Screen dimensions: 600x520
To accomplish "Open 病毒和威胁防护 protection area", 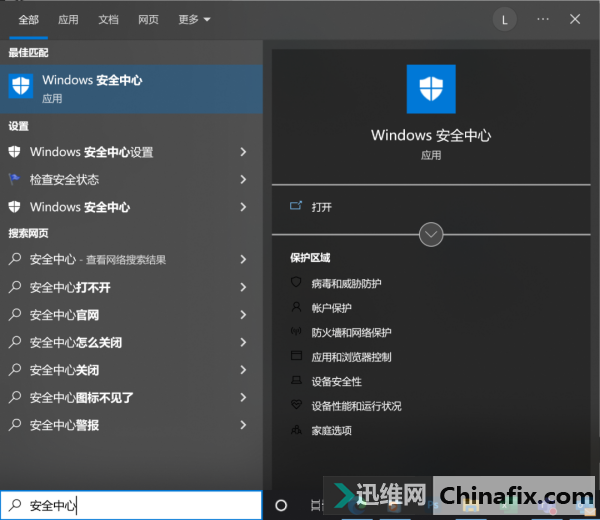I will point(346,283).
